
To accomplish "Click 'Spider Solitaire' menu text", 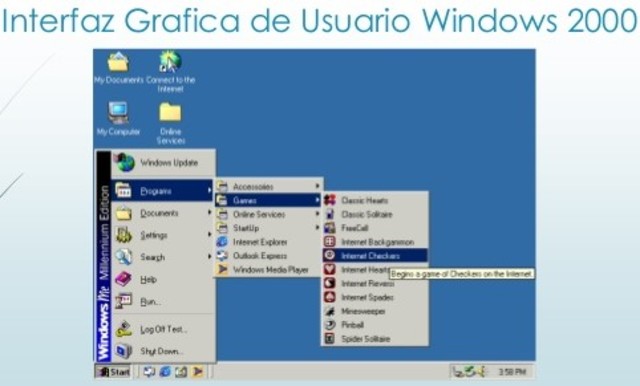I will pyautogui.click(x=366, y=339).
